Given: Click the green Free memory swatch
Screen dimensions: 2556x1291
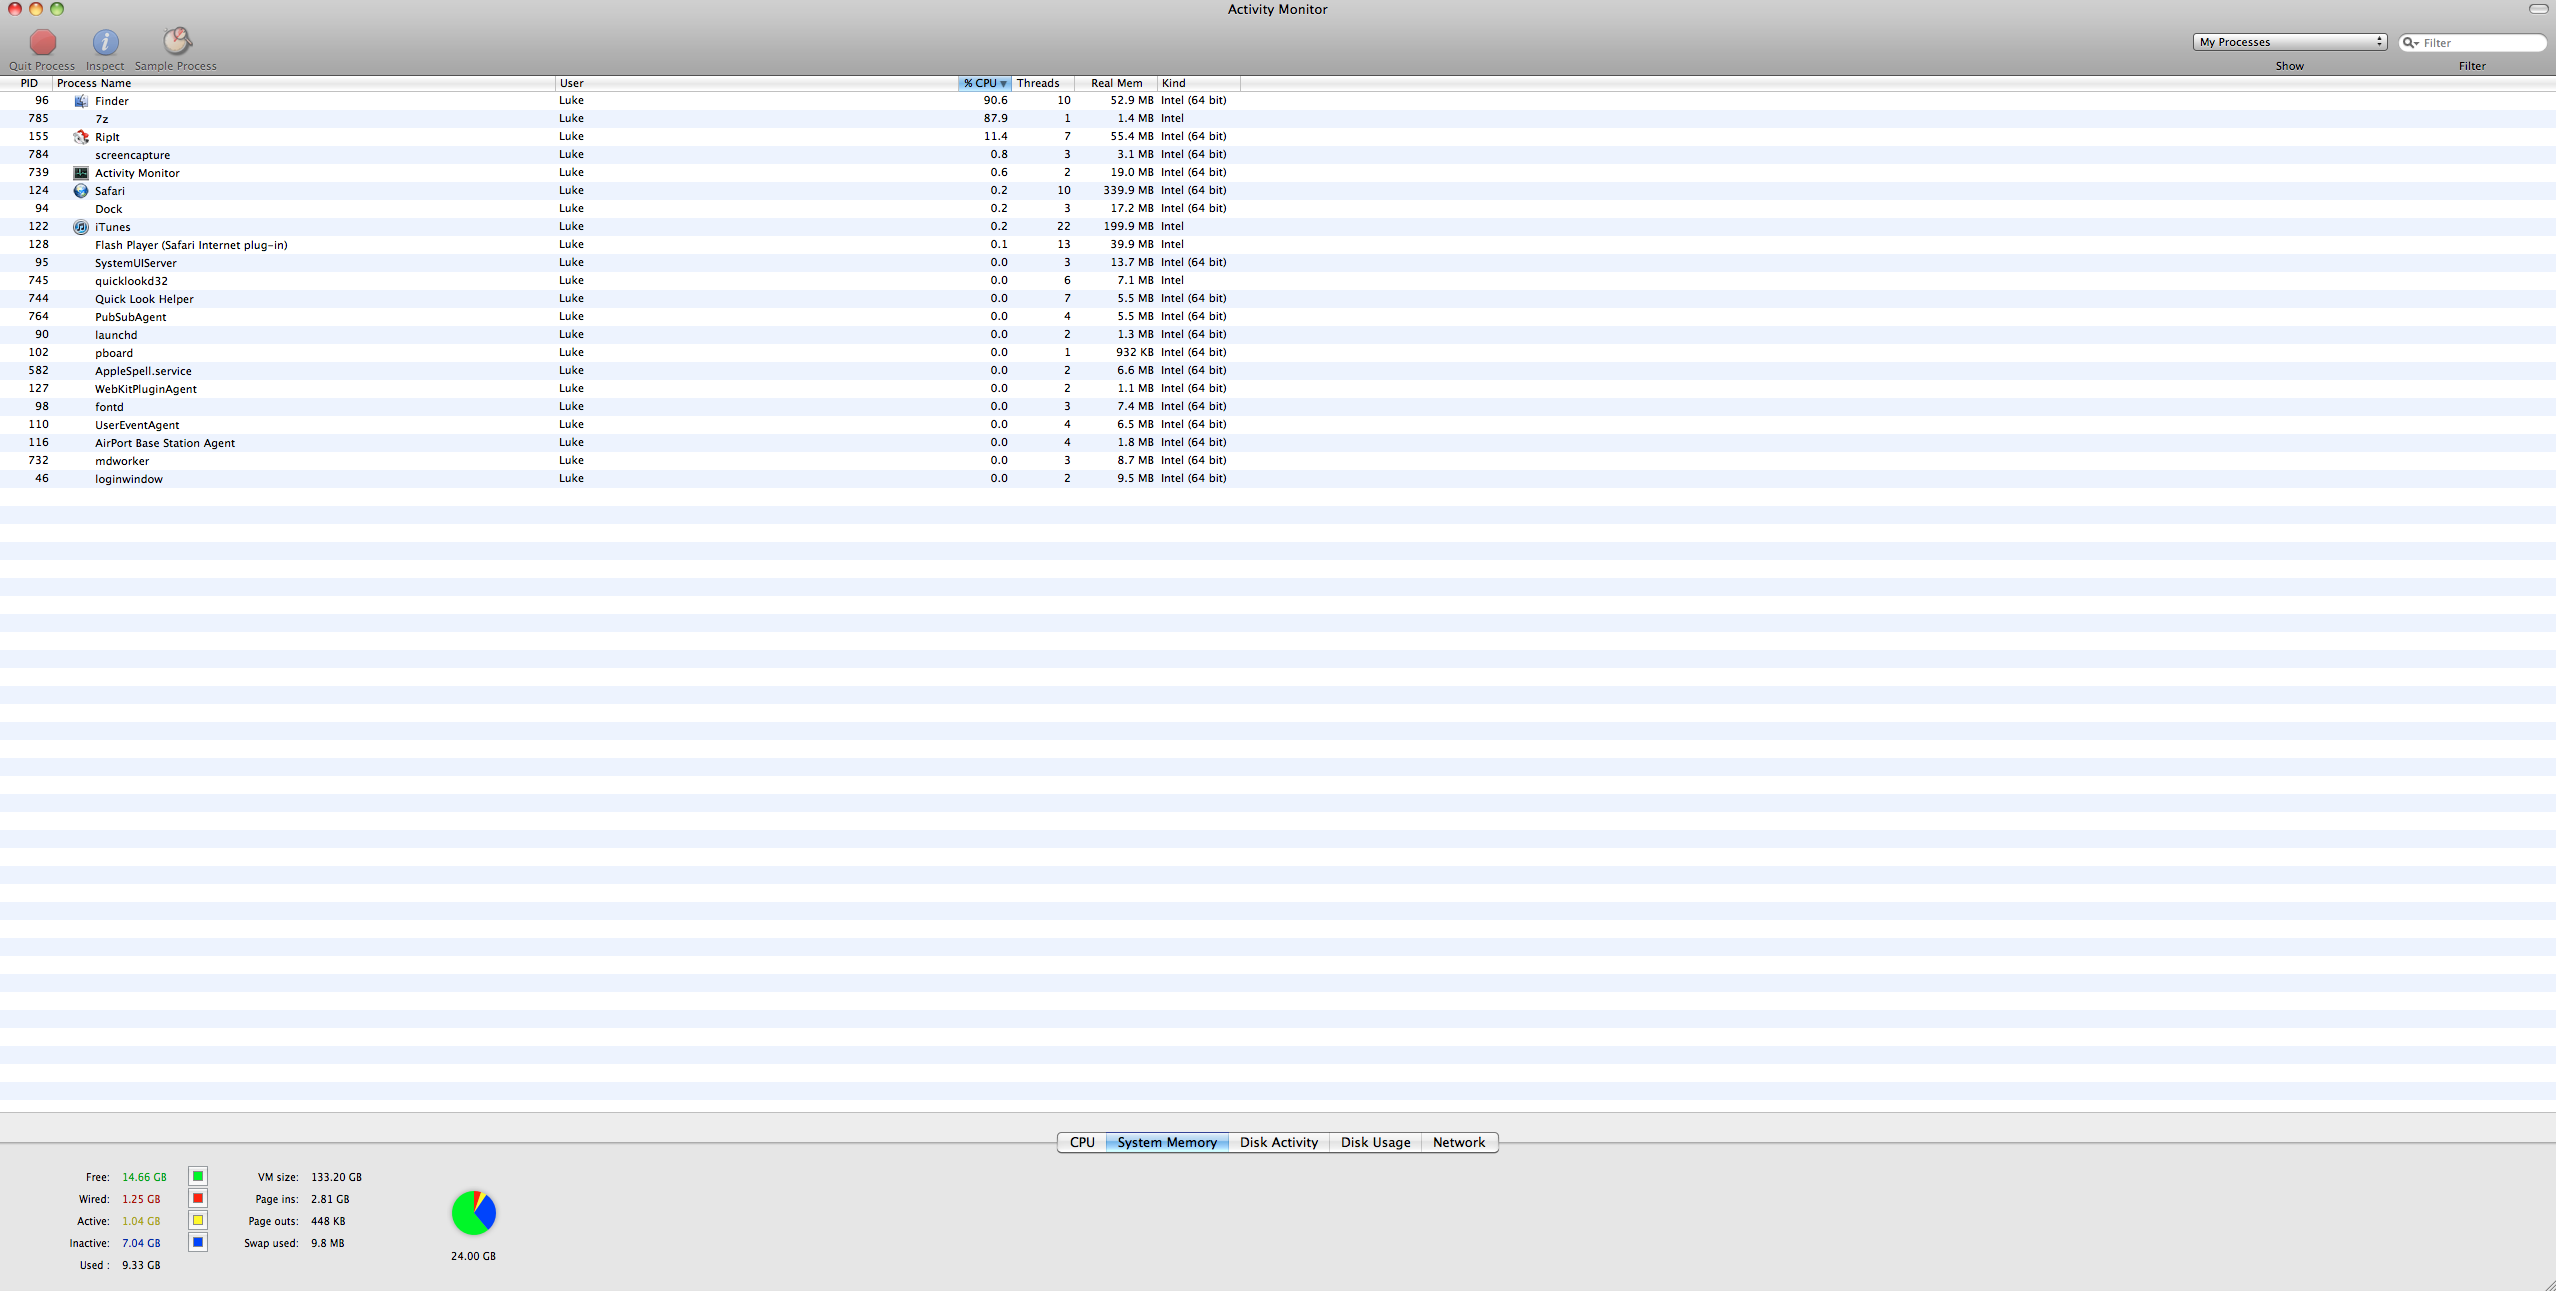Looking at the screenshot, I should tap(198, 1176).
